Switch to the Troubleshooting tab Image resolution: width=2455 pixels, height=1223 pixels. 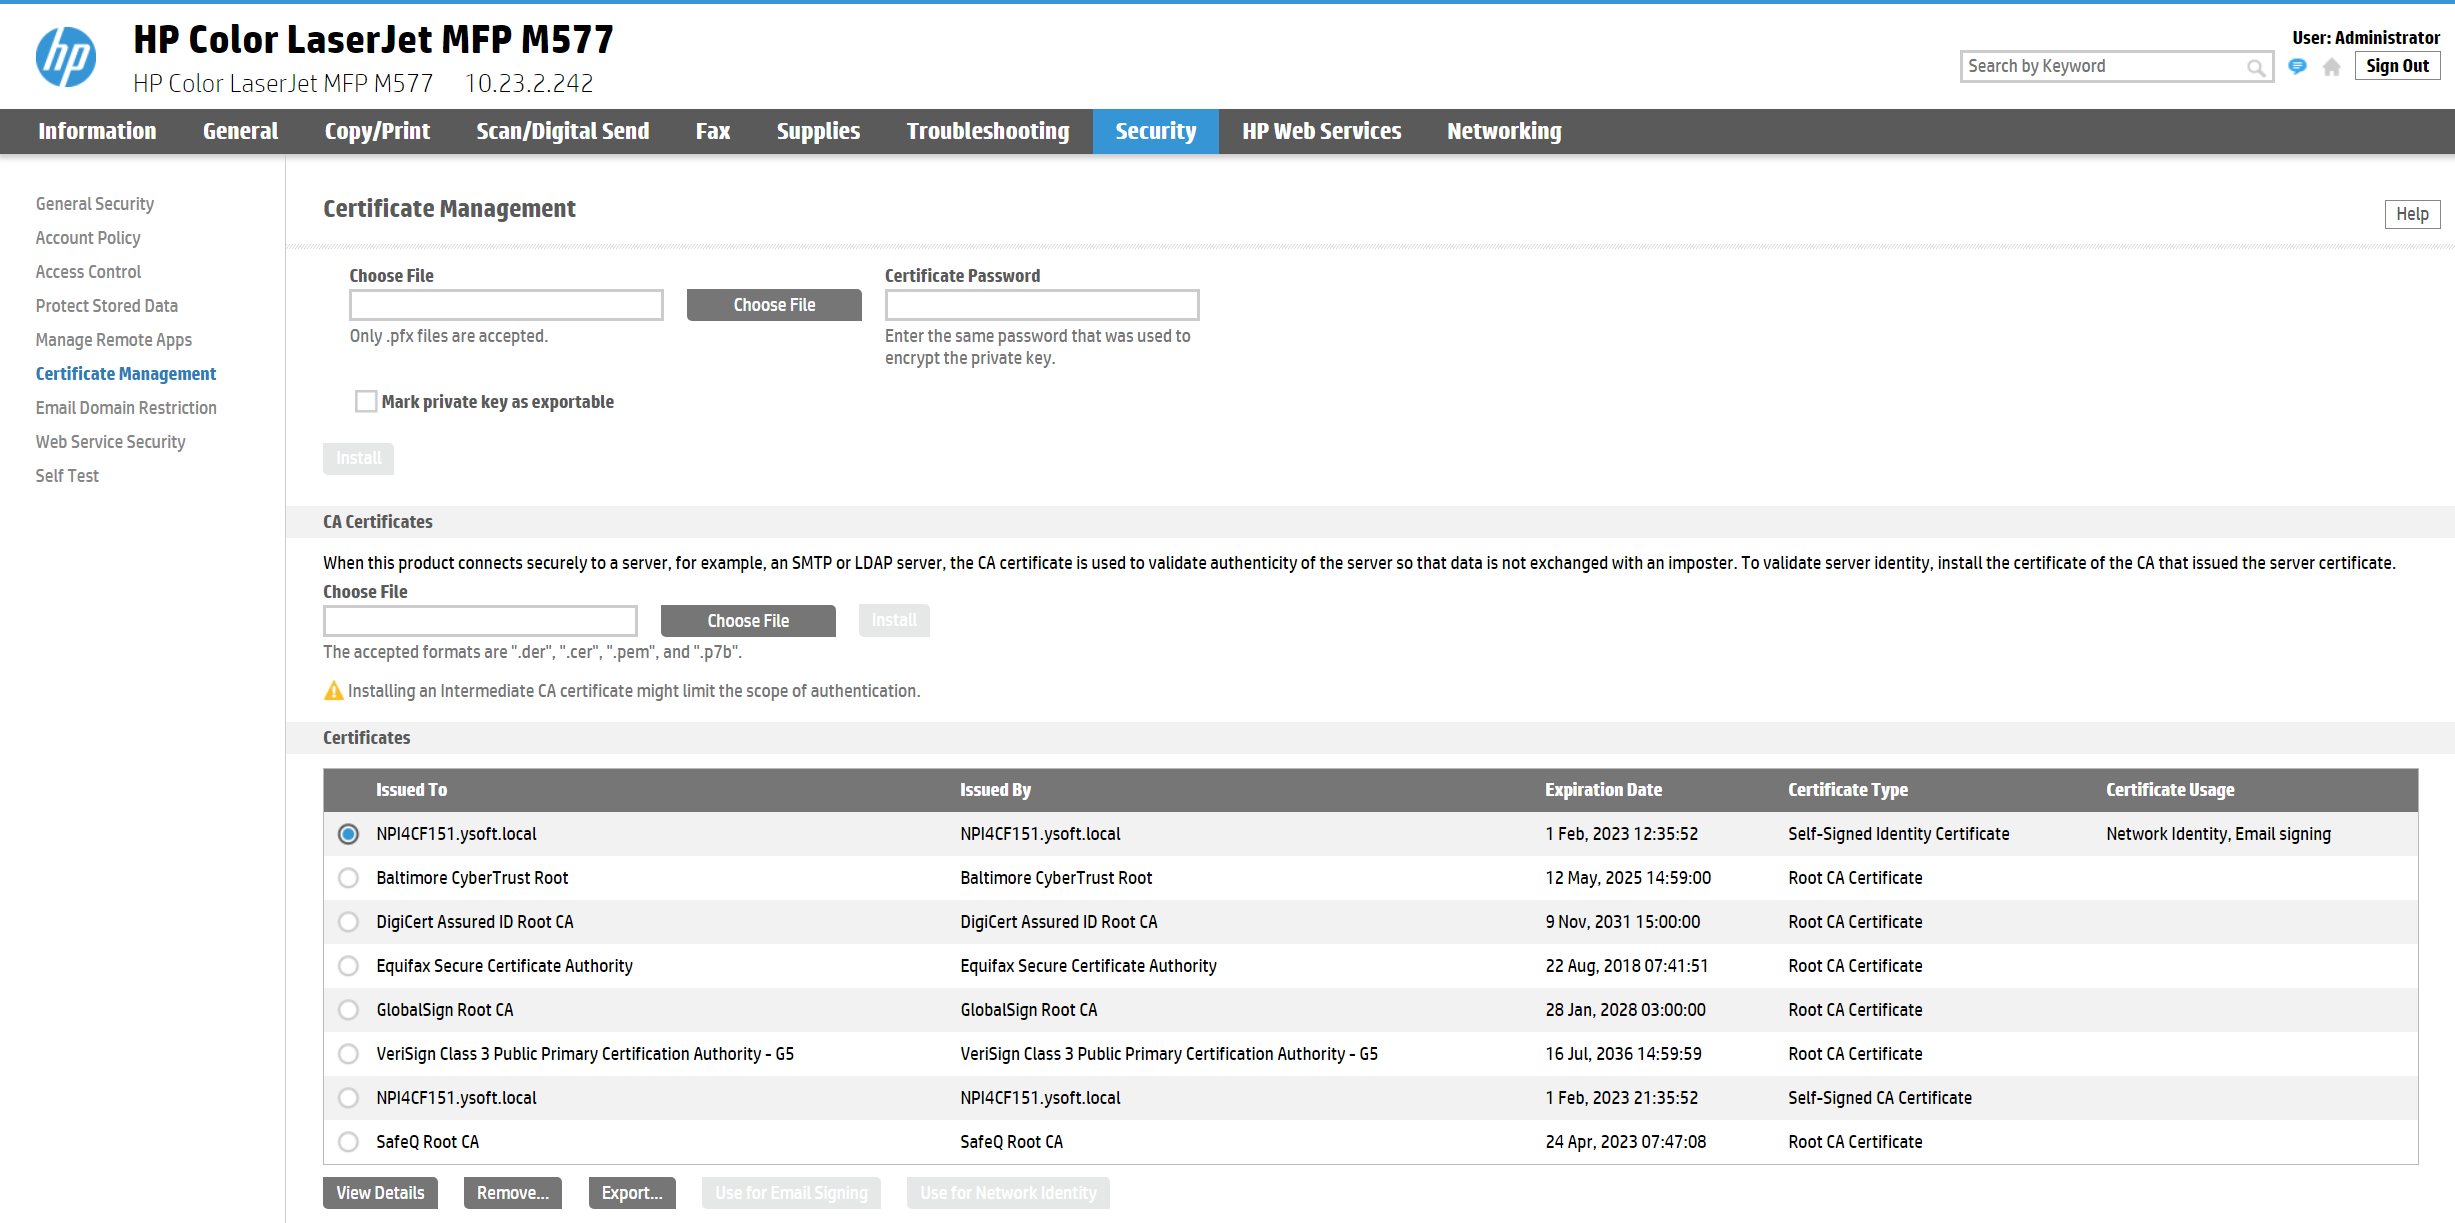(987, 131)
